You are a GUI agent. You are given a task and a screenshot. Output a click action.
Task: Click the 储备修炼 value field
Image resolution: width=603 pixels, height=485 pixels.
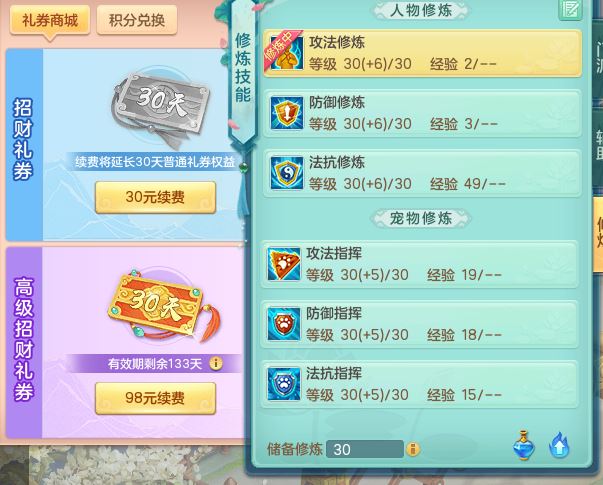click(x=365, y=449)
